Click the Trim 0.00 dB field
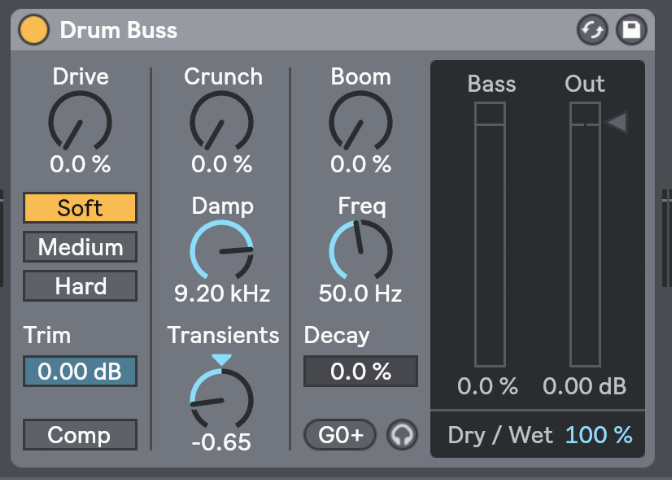This screenshot has height=480, width=672. click(x=80, y=371)
